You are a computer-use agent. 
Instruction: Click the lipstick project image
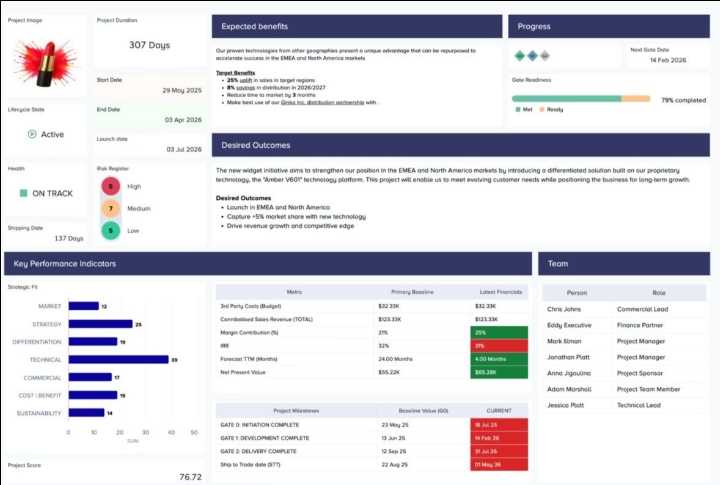[45, 63]
